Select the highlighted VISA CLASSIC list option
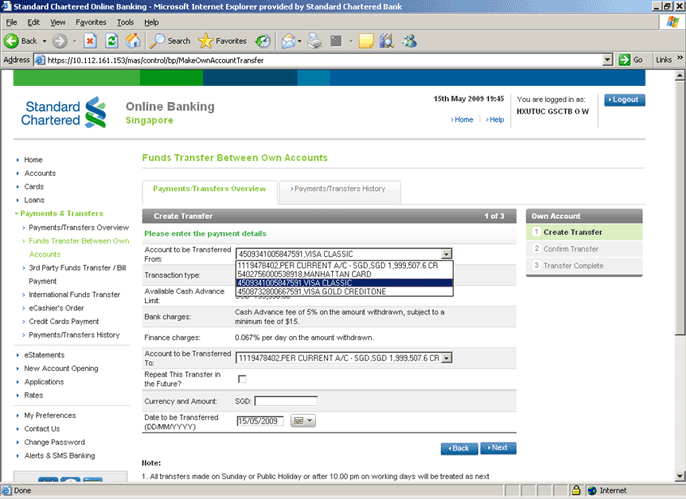Screen dimensions: 686x499 [x=344, y=283]
